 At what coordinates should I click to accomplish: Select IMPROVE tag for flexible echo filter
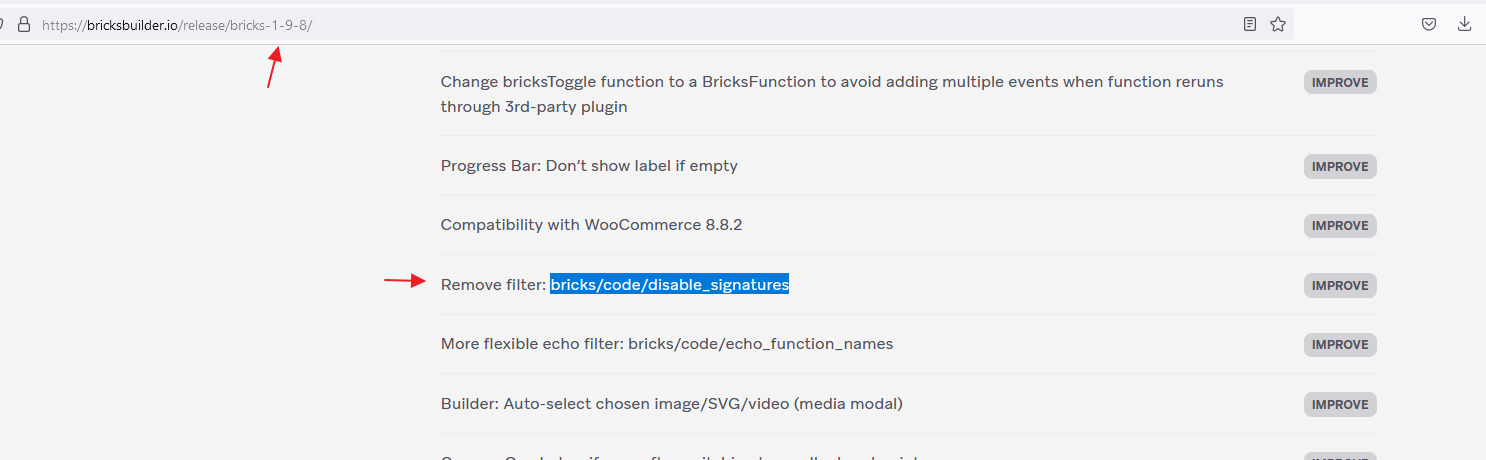[1340, 344]
